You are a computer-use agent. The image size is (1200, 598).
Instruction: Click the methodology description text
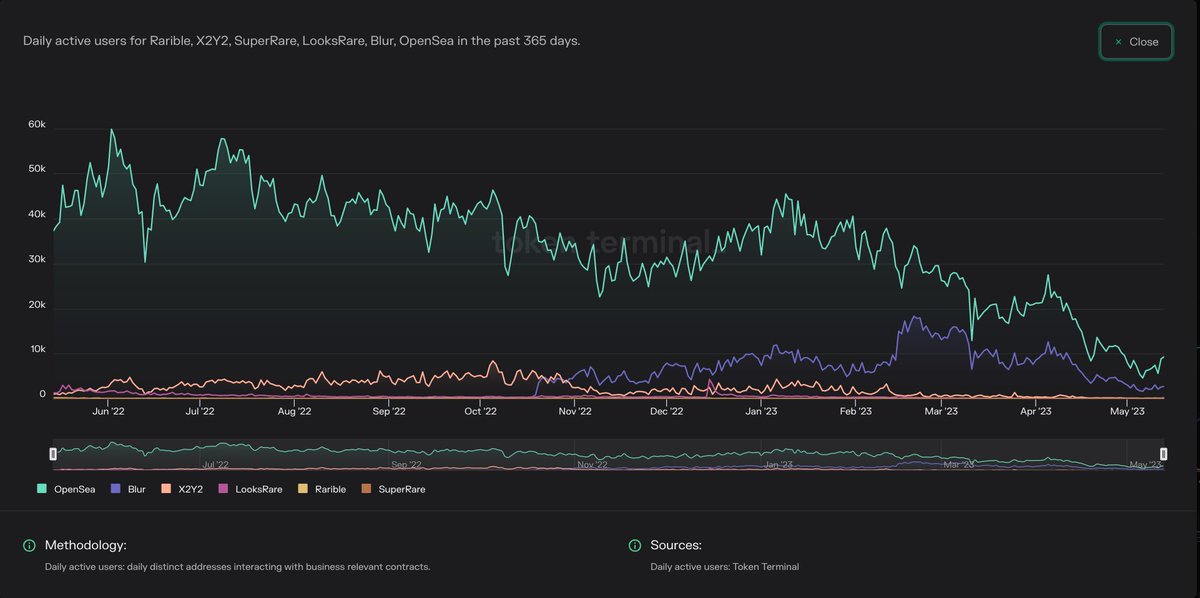coord(238,567)
